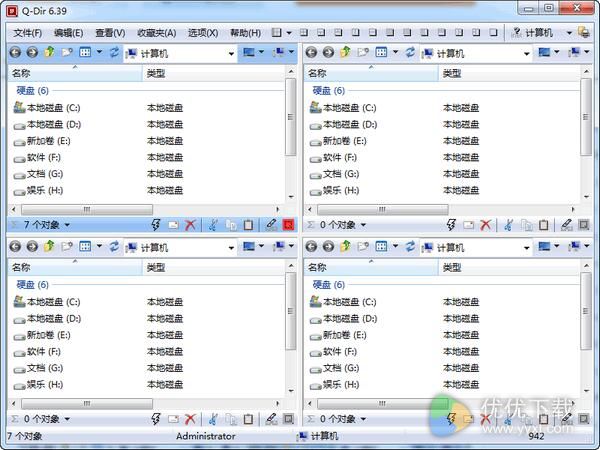Open address dropdown in bottom-left pane
The image size is (600, 450).
(231, 248)
